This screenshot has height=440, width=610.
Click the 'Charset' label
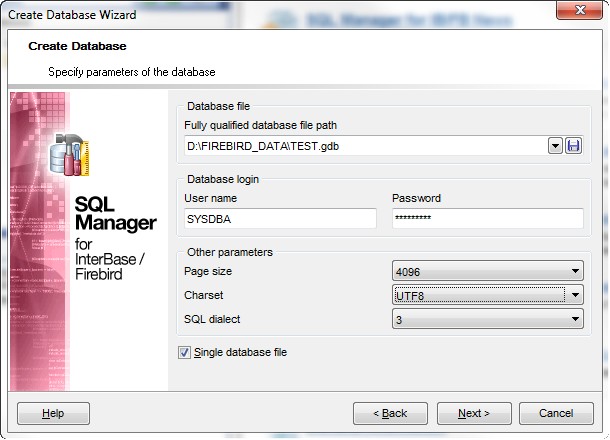coord(203,295)
